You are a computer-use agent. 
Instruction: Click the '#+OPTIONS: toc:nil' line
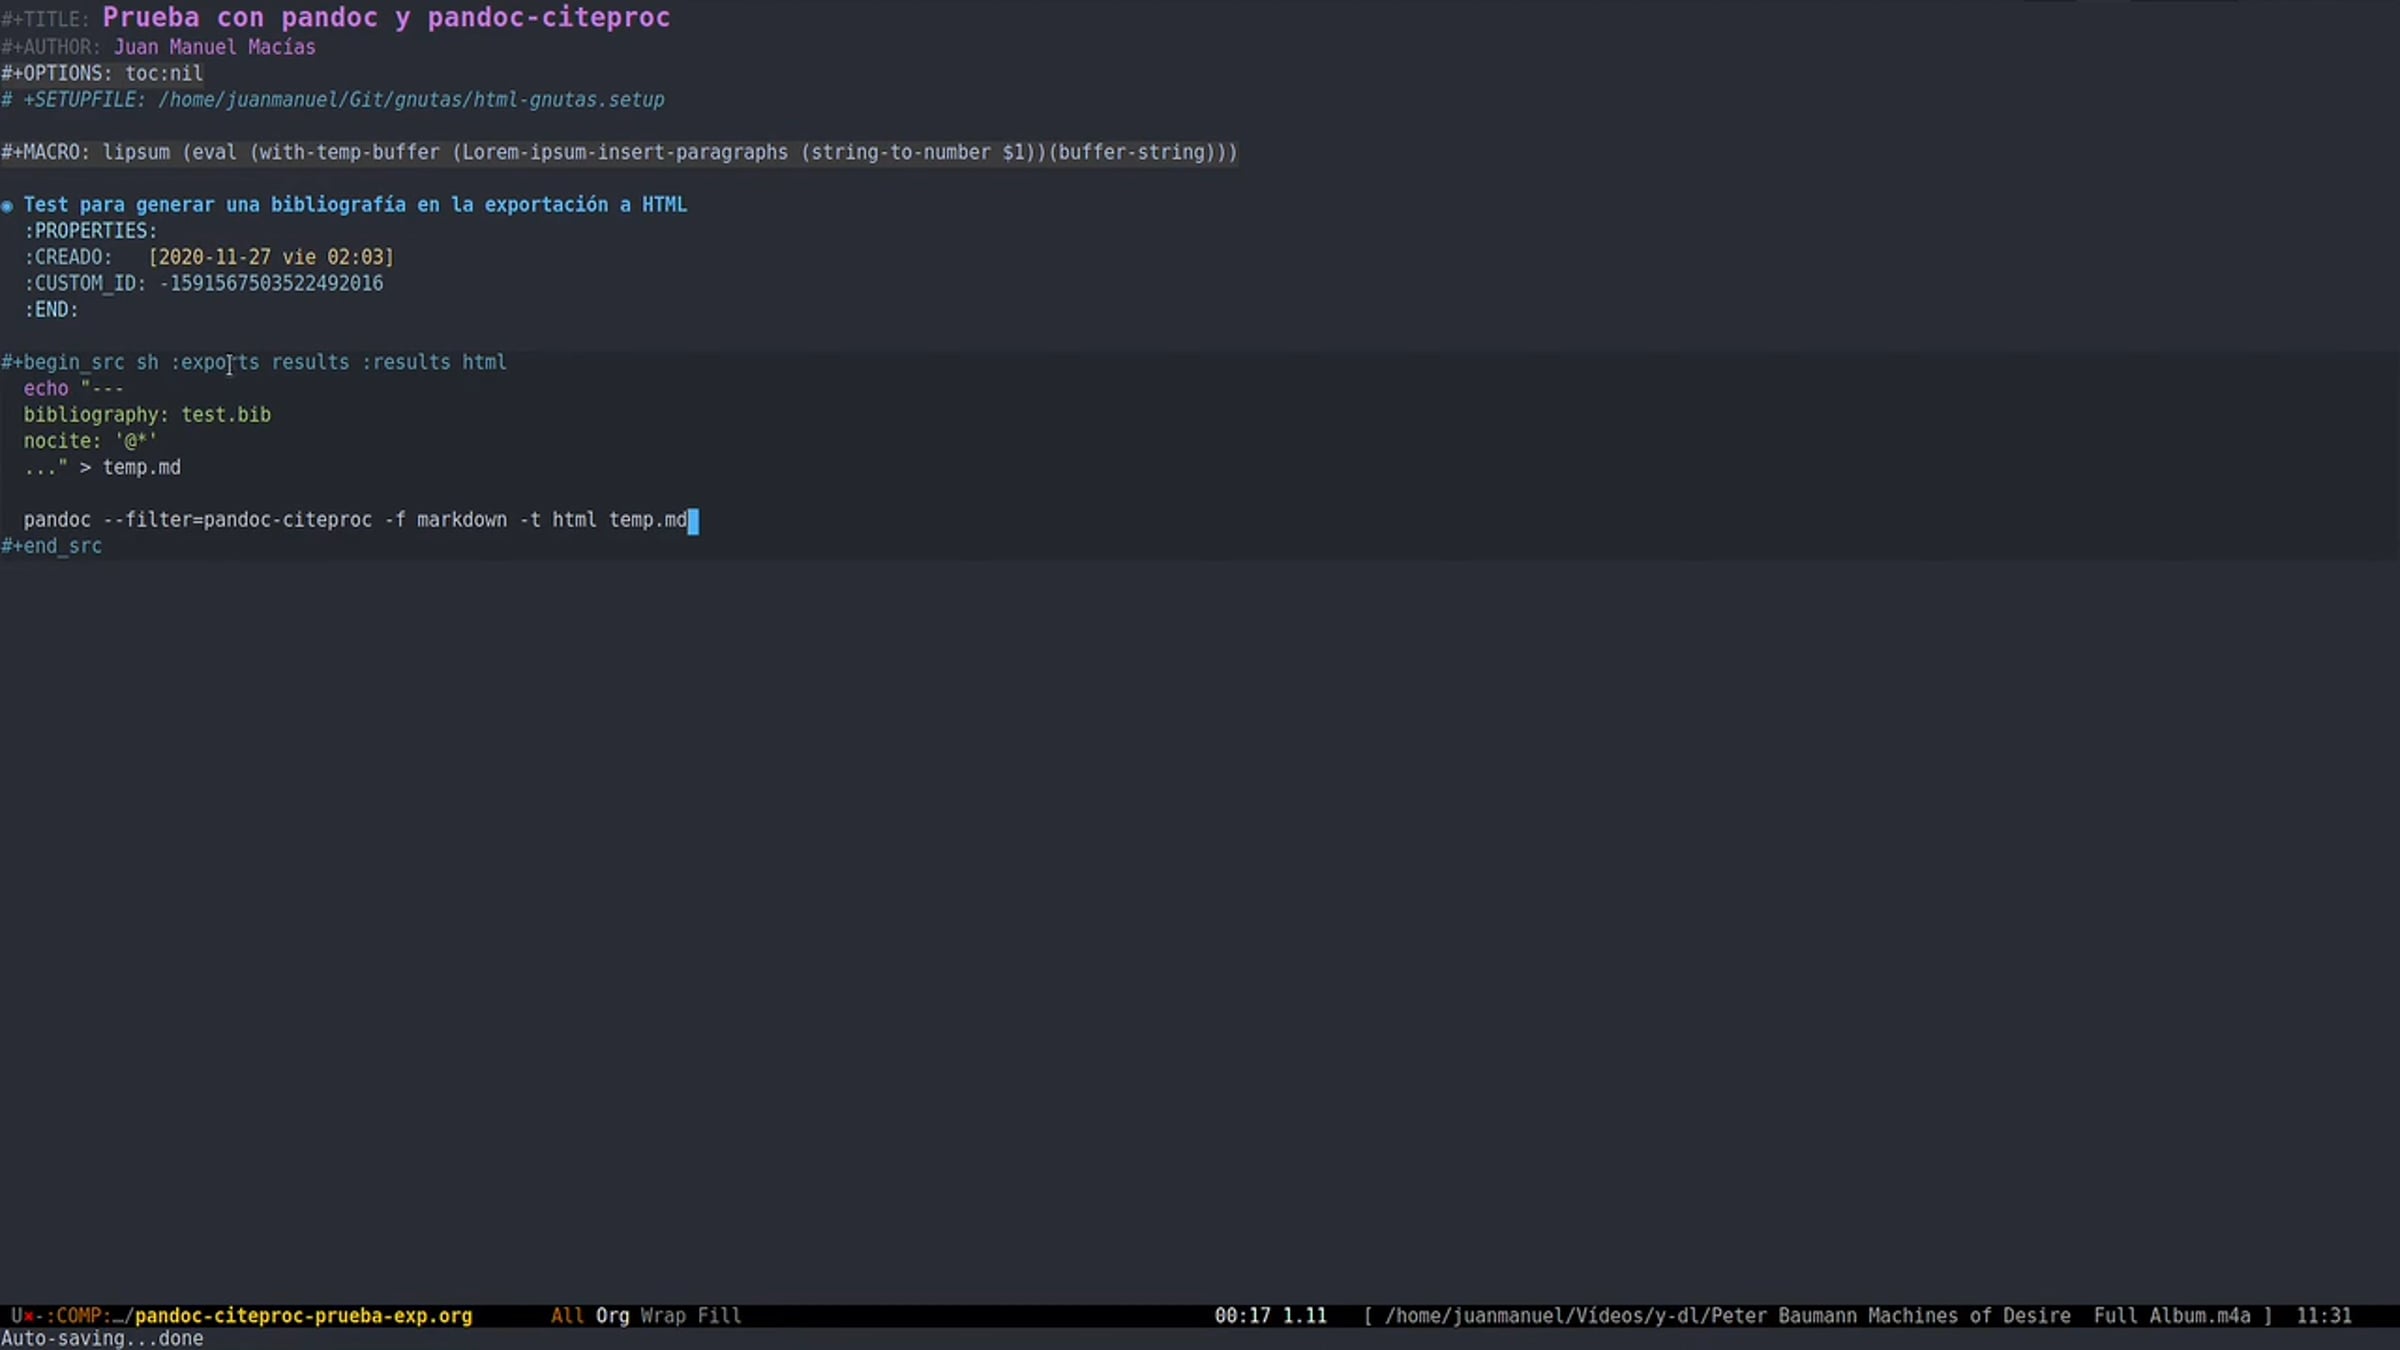(x=102, y=73)
